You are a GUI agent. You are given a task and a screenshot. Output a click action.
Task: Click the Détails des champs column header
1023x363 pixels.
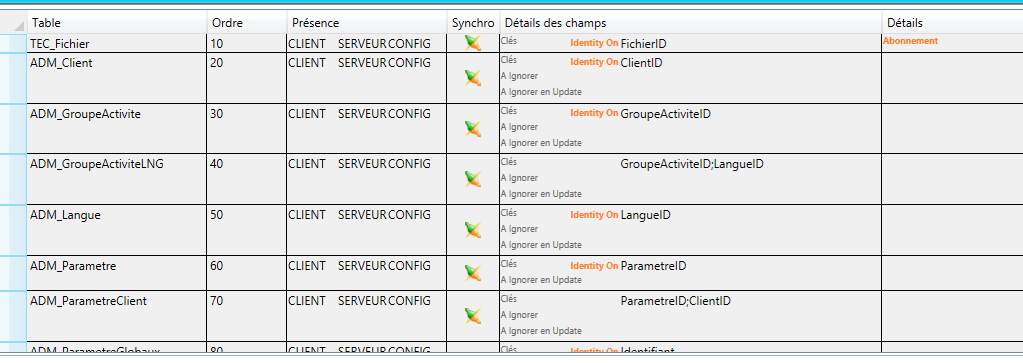tap(690, 23)
